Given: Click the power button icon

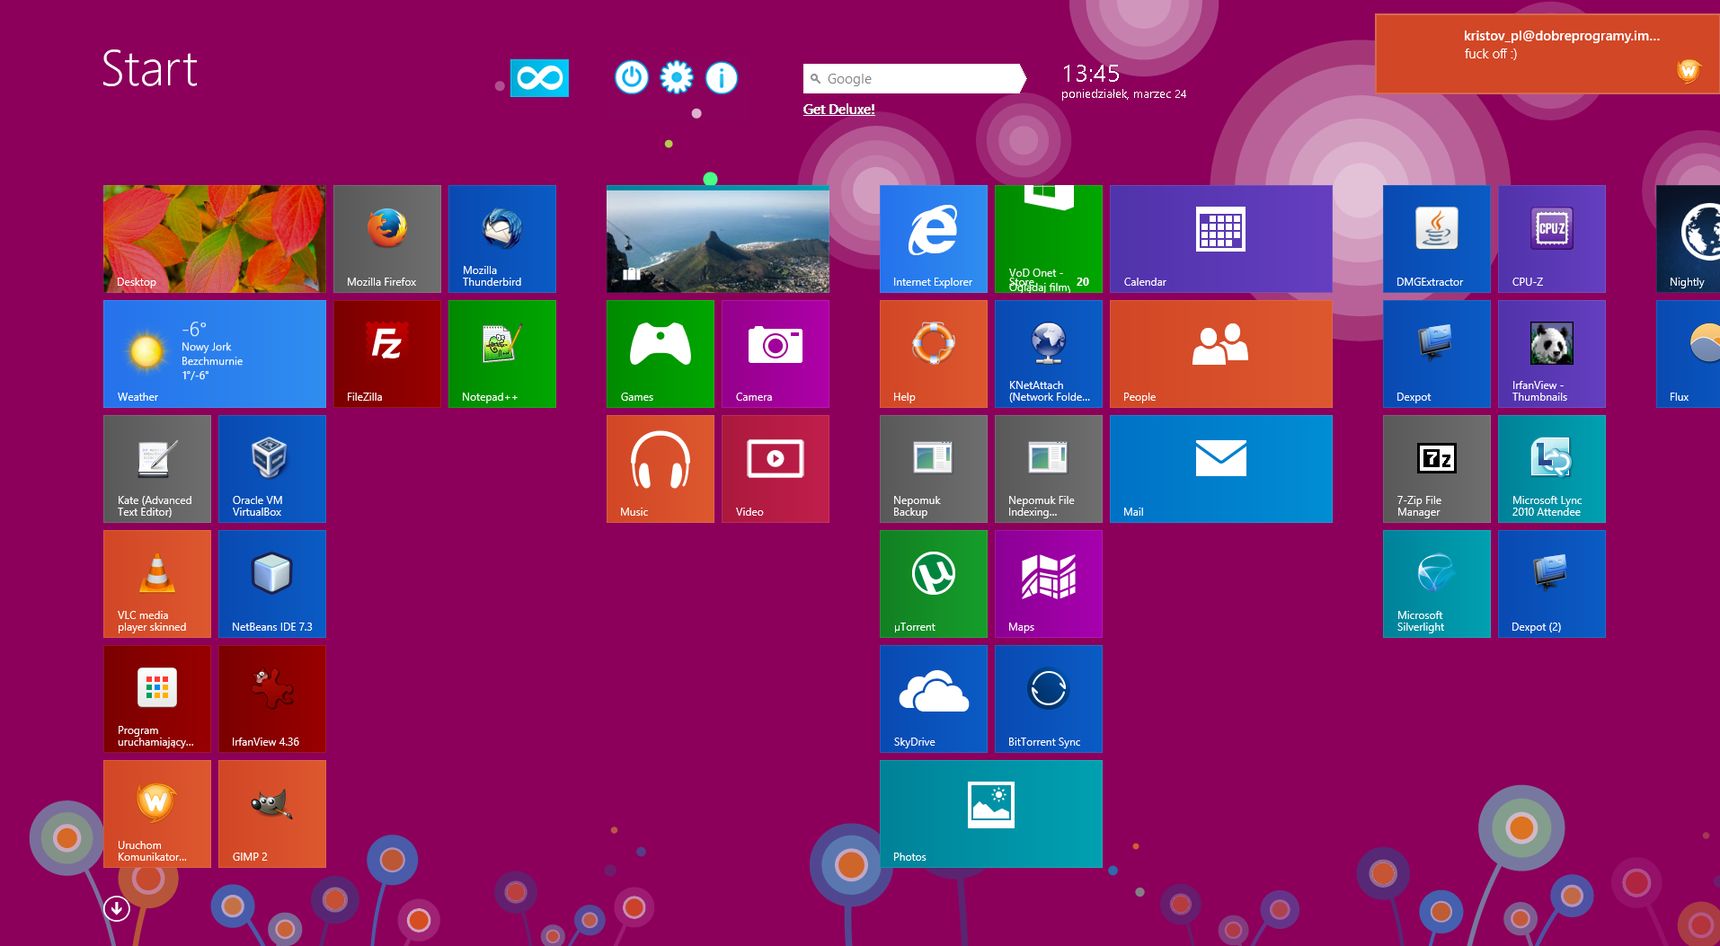Looking at the screenshot, I should [x=631, y=77].
